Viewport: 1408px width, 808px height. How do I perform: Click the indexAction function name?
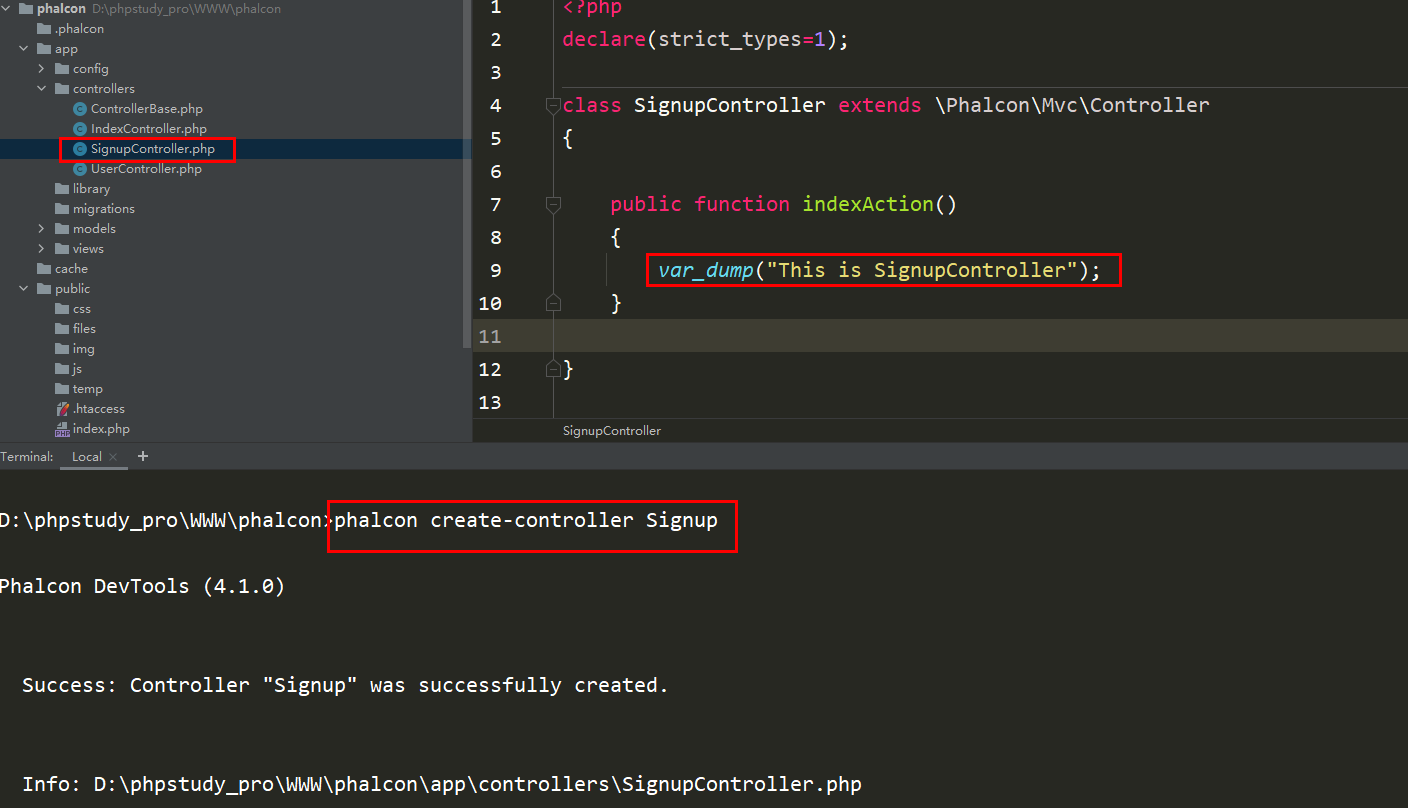coord(868,204)
